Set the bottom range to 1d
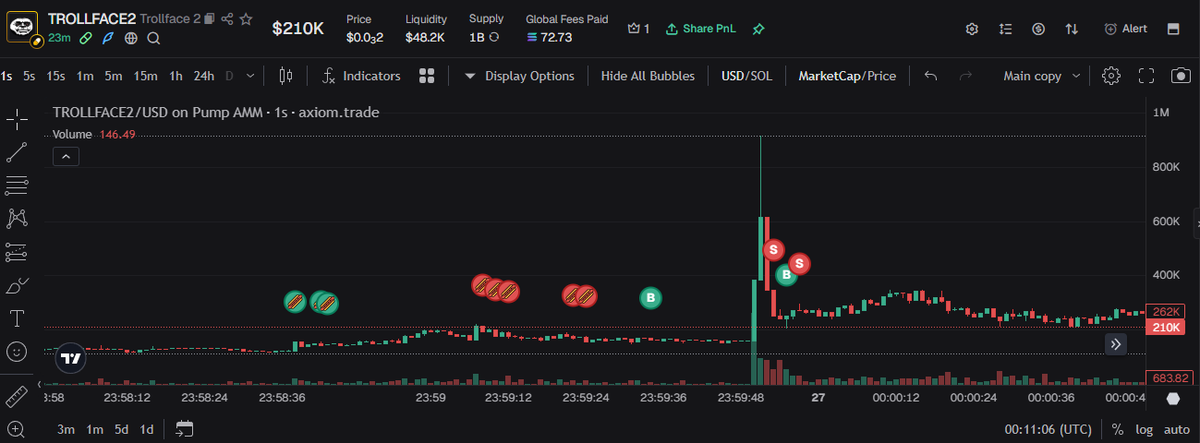 tap(146, 429)
